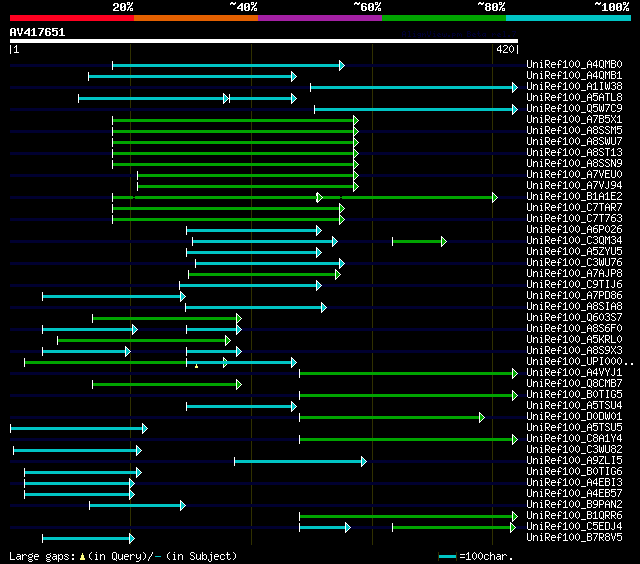This screenshot has width=640, height=564.
Task: Open the UniRef100_A4QMB0 hit label
Action: pos(574,64)
